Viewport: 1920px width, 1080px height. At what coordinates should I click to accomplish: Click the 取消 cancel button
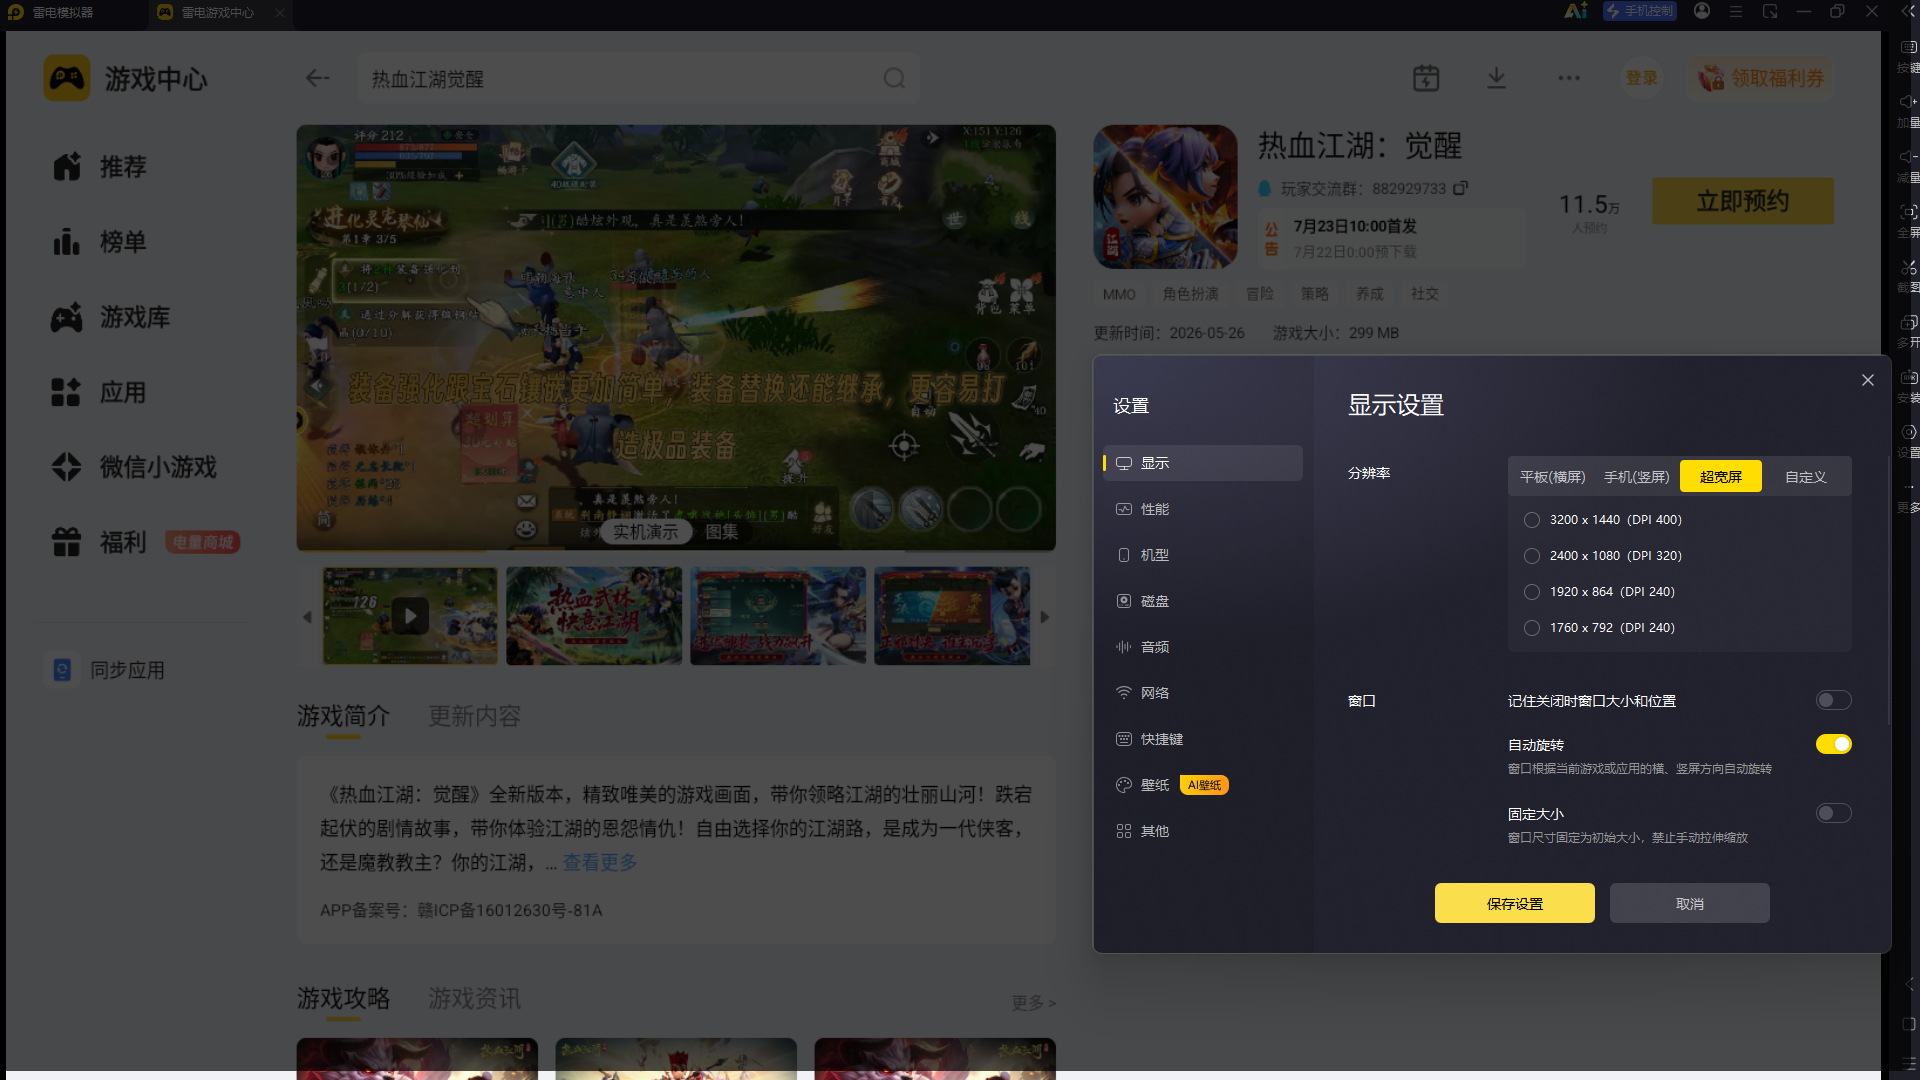click(1689, 903)
